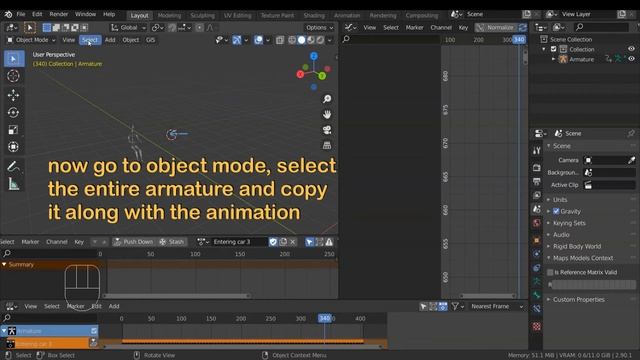This screenshot has height=360, width=640.
Task: Toggle the Gravity checkbox
Action: (x=556, y=211)
